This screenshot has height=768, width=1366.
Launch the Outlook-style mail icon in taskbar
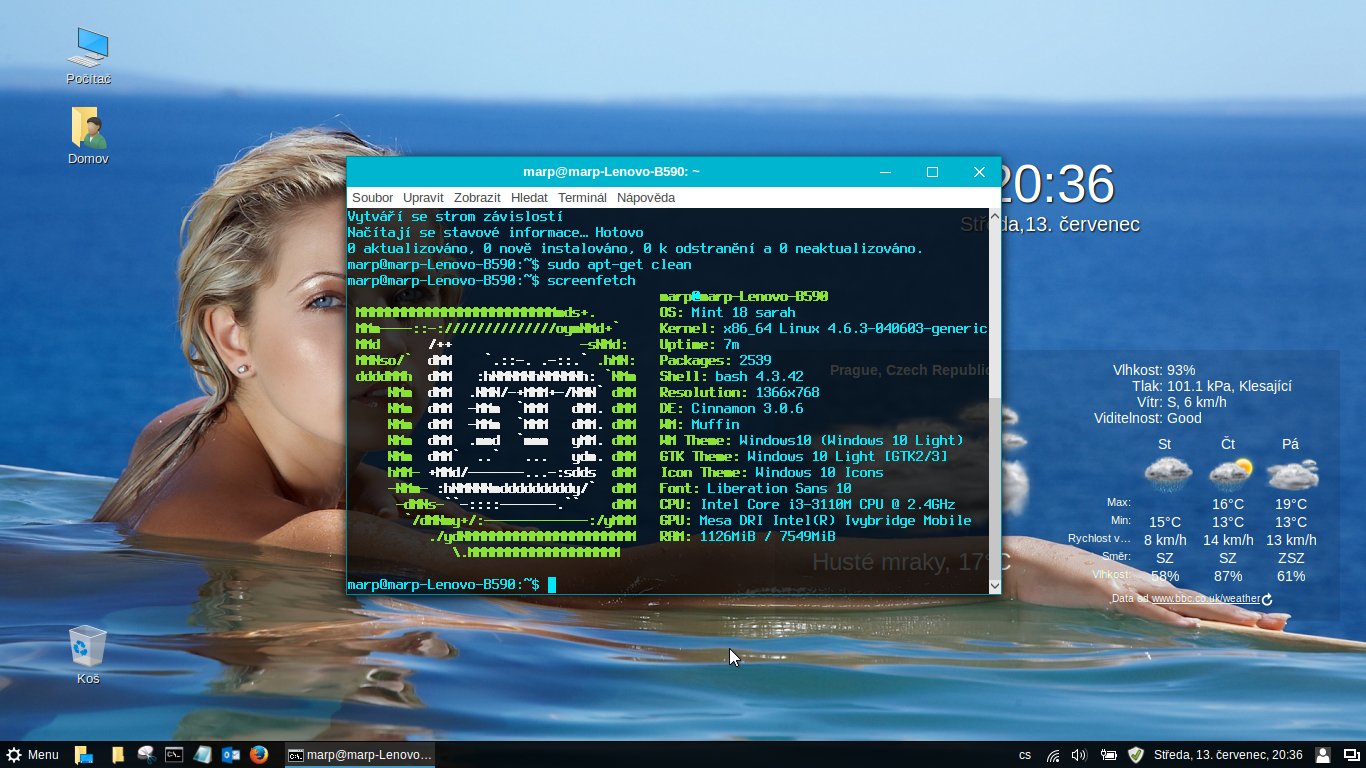tap(231, 755)
